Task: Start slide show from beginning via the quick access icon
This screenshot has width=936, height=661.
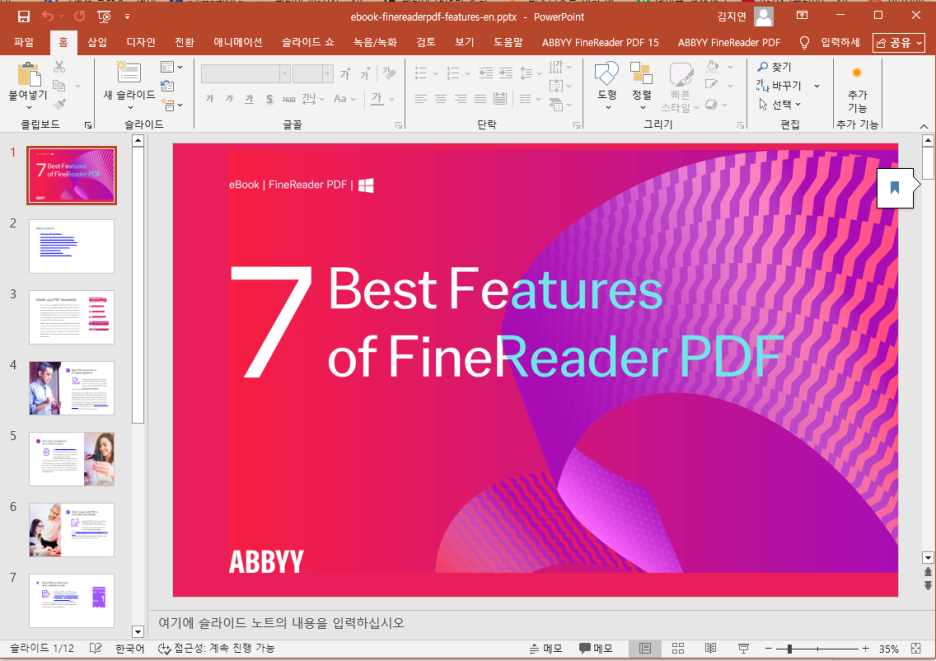Action: (104, 17)
